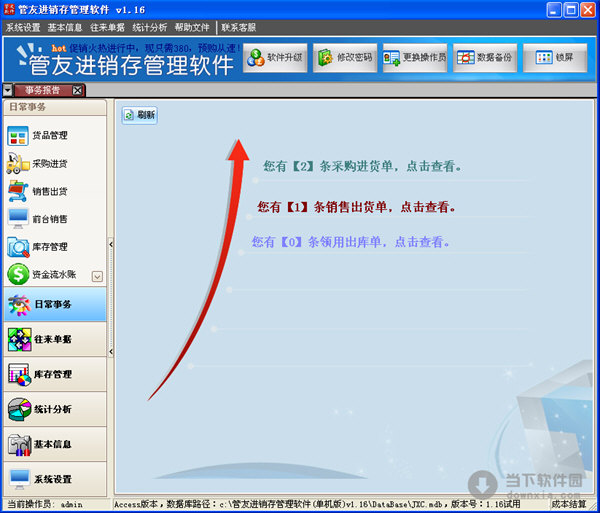Open the 基本信息 menu in menu bar
This screenshot has width=600, height=513.
pyautogui.click(x=65, y=28)
